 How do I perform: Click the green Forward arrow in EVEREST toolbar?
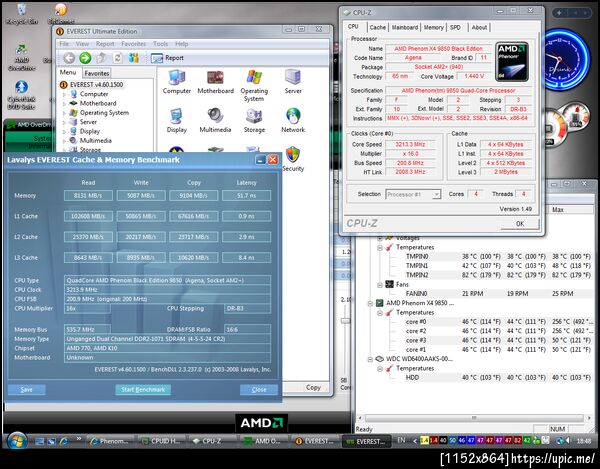coord(85,58)
